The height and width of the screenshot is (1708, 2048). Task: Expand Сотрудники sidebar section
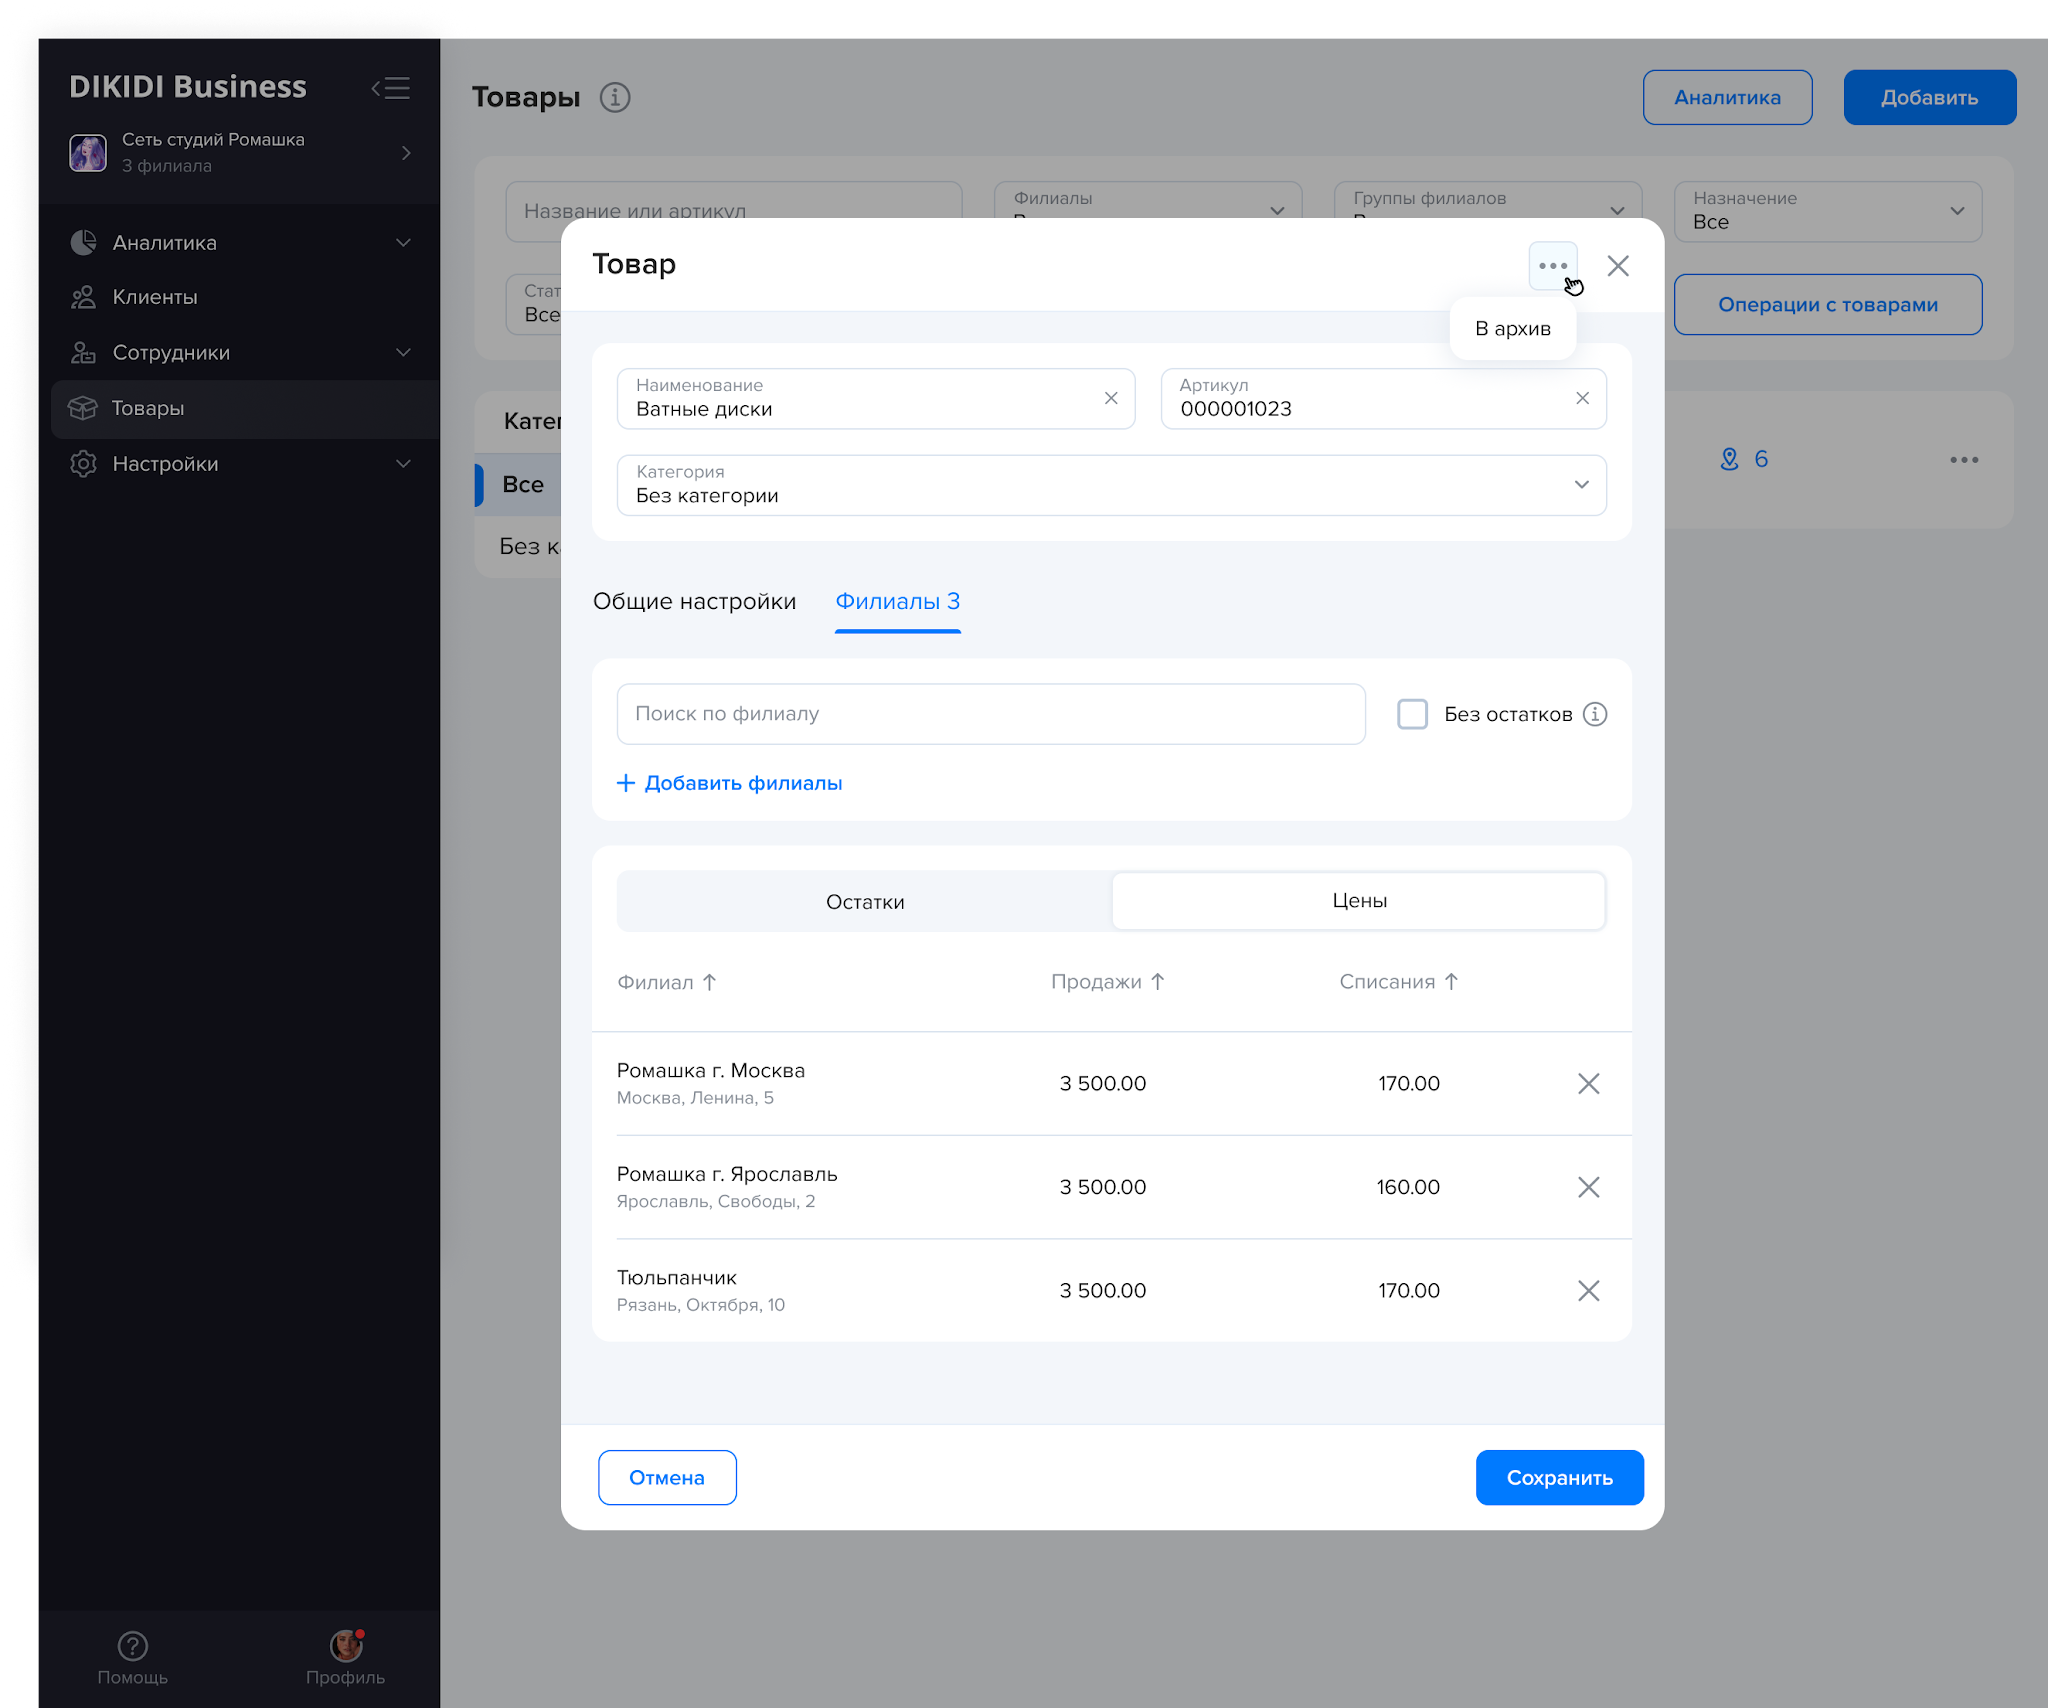(403, 353)
